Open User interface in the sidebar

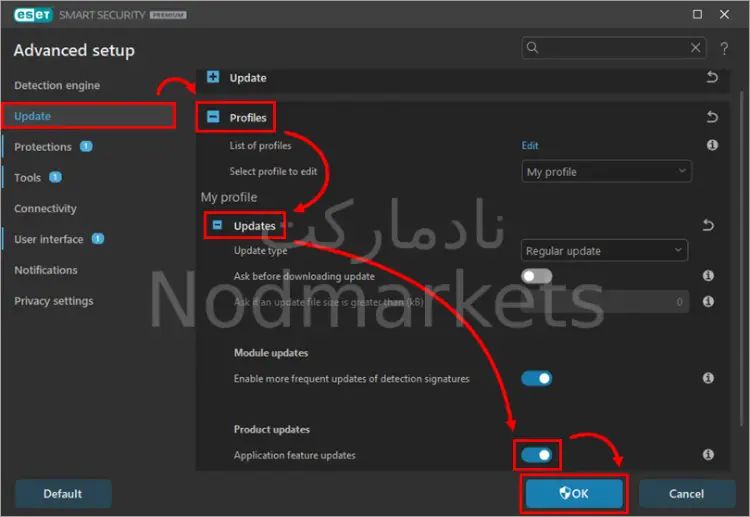point(48,239)
